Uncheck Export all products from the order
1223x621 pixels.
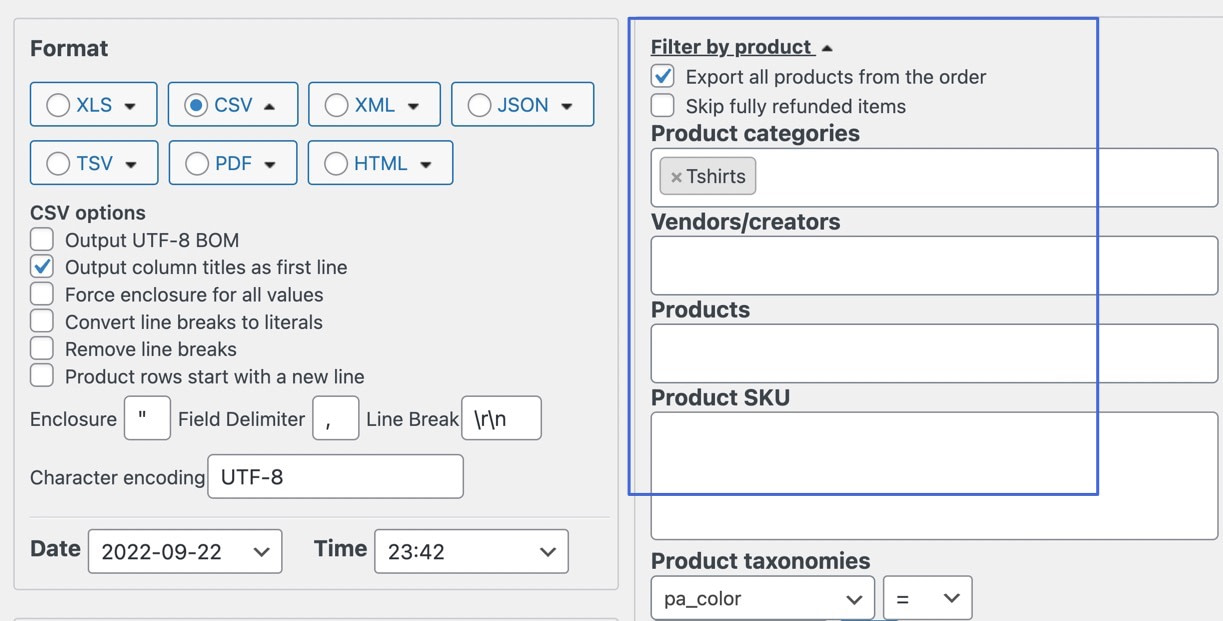pyautogui.click(x=663, y=77)
